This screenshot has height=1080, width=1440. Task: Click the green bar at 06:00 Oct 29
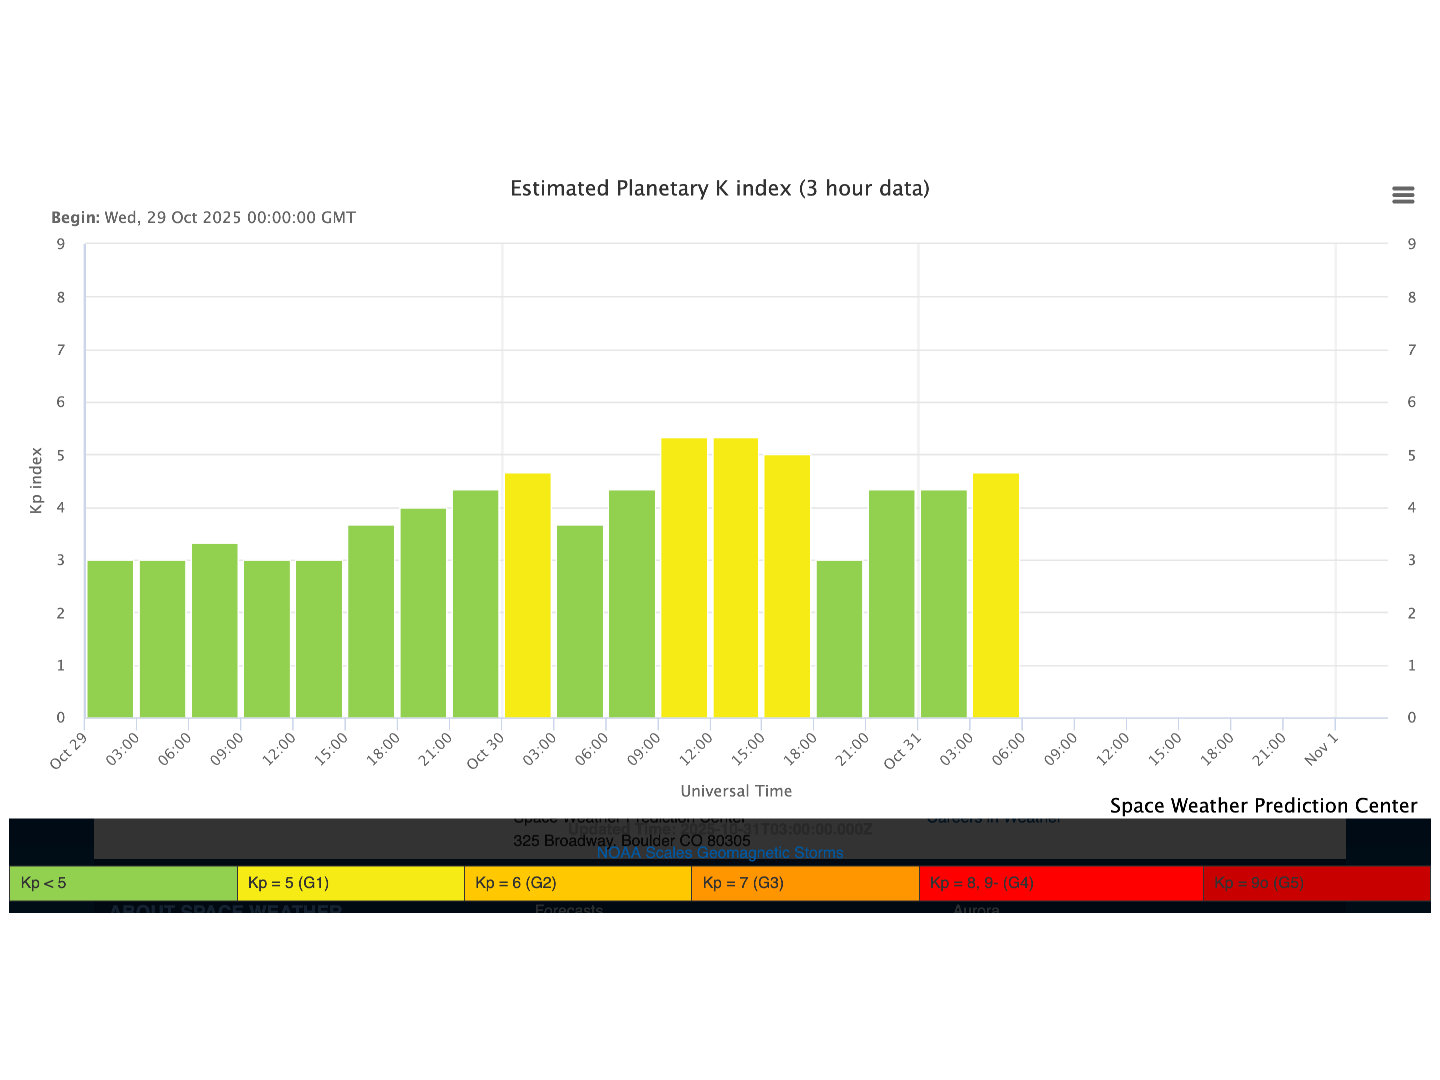tap(214, 631)
